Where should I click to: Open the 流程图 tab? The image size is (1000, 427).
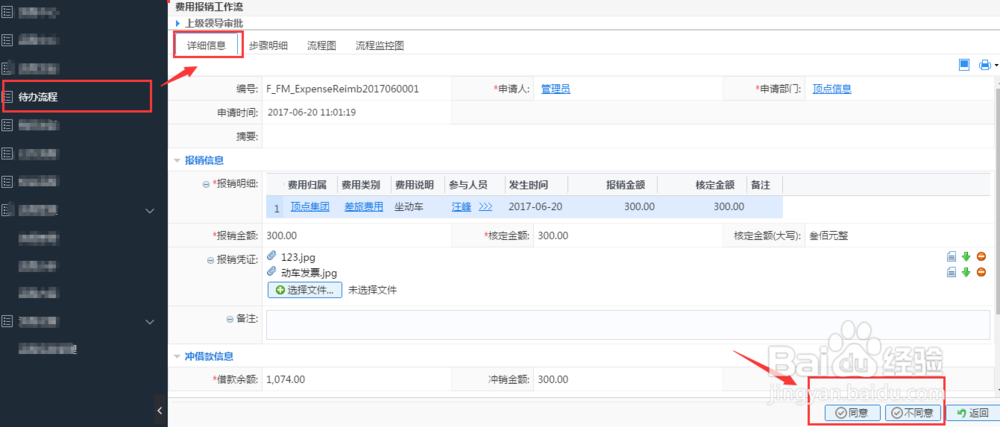point(321,46)
